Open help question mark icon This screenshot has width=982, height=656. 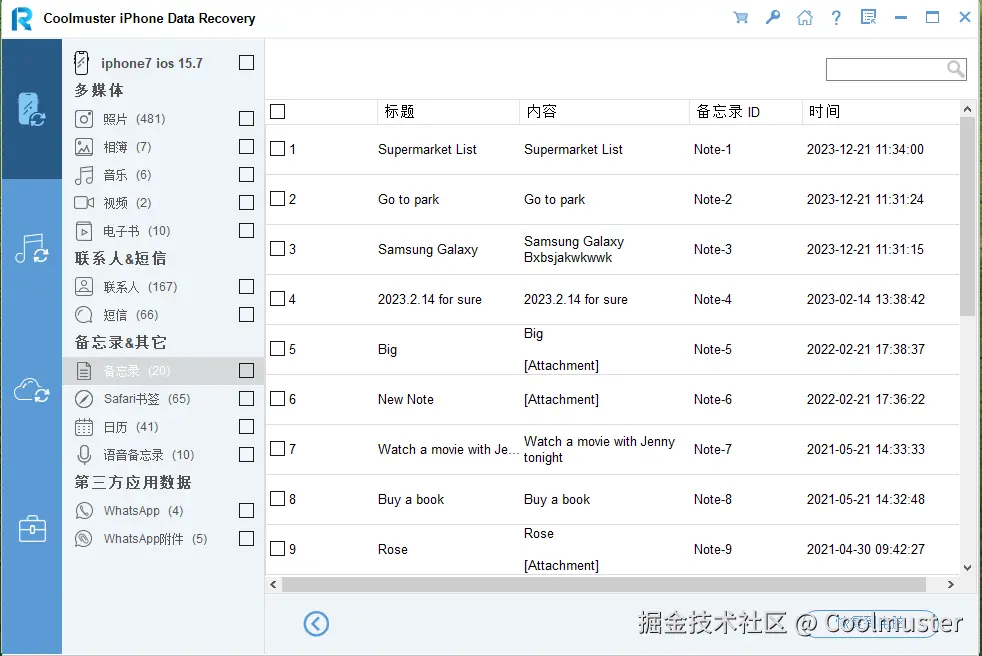[x=836, y=18]
